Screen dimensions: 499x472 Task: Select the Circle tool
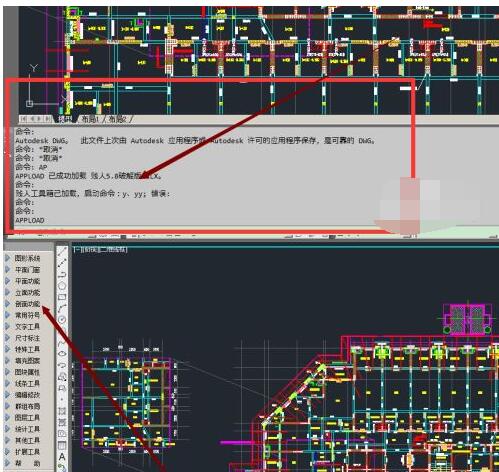pyautogui.click(x=62, y=320)
